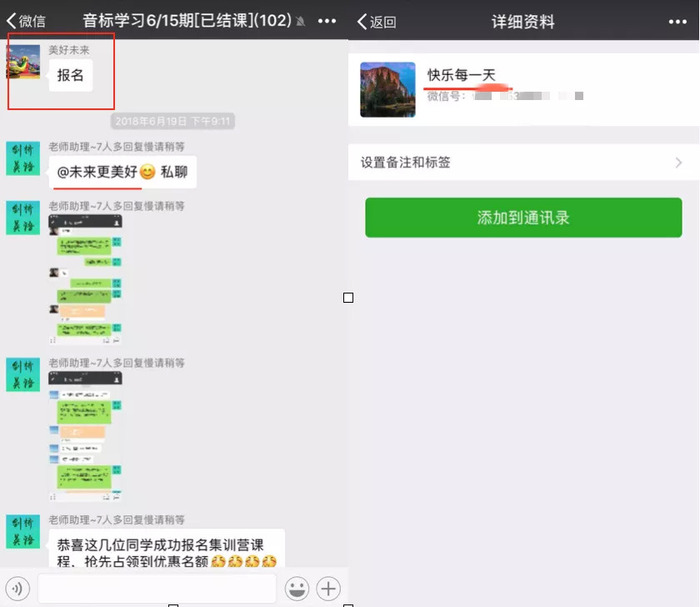Click the message text input field
Viewport: 700px width, 607px height.
coord(156,588)
